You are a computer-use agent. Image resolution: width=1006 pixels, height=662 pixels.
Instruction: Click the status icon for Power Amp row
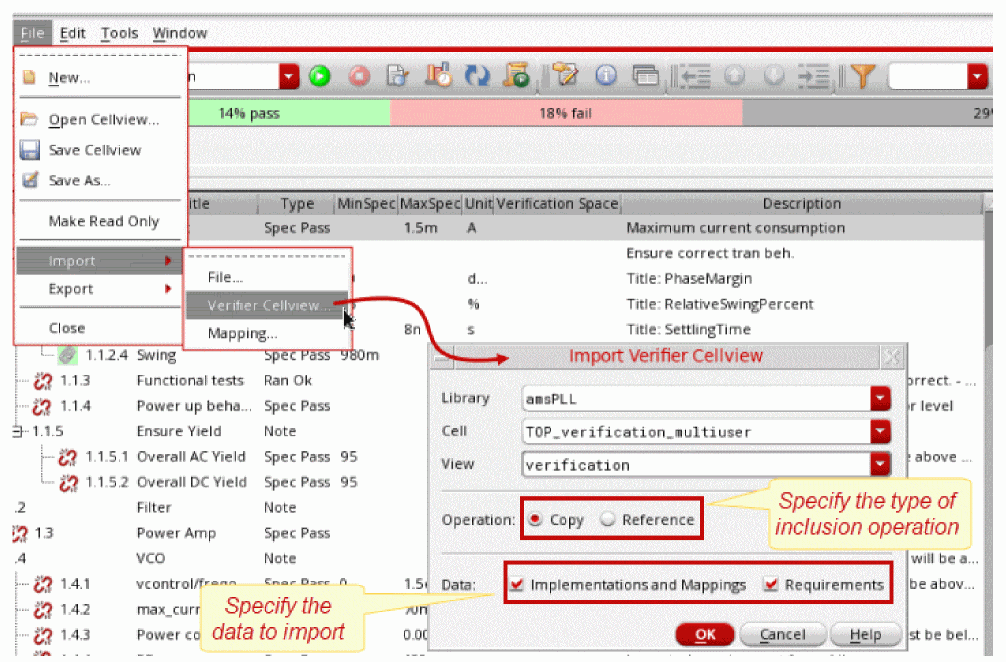click(x=19, y=533)
